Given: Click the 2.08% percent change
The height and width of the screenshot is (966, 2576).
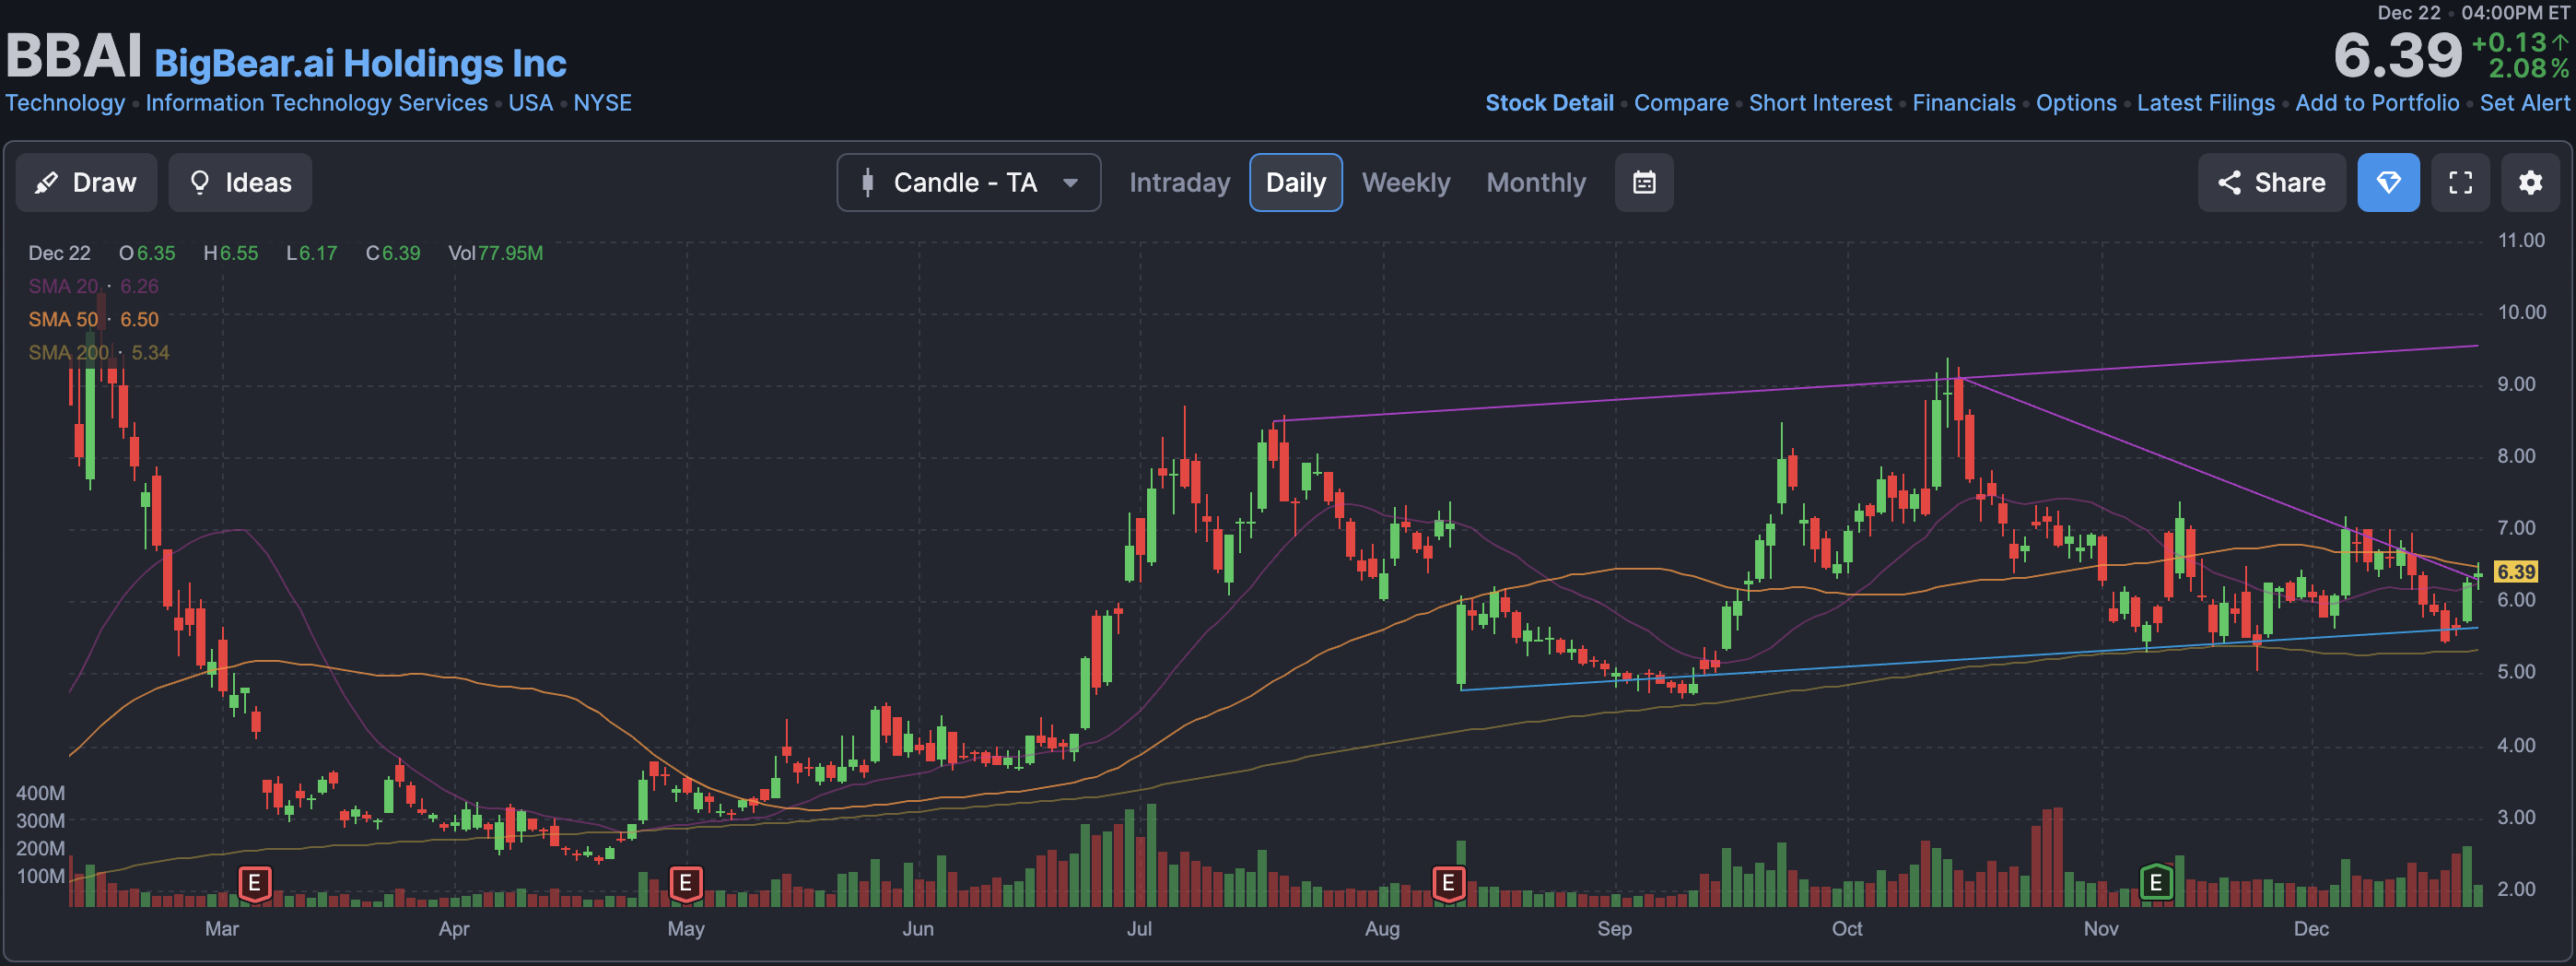Looking at the screenshot, I should tap(2528, 69).
